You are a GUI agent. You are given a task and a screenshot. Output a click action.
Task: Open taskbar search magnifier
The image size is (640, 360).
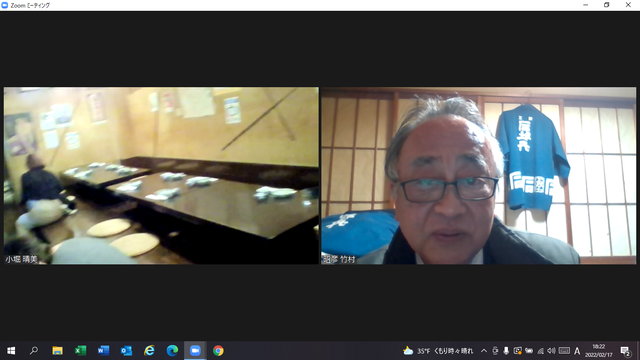[x=34, y=351]
